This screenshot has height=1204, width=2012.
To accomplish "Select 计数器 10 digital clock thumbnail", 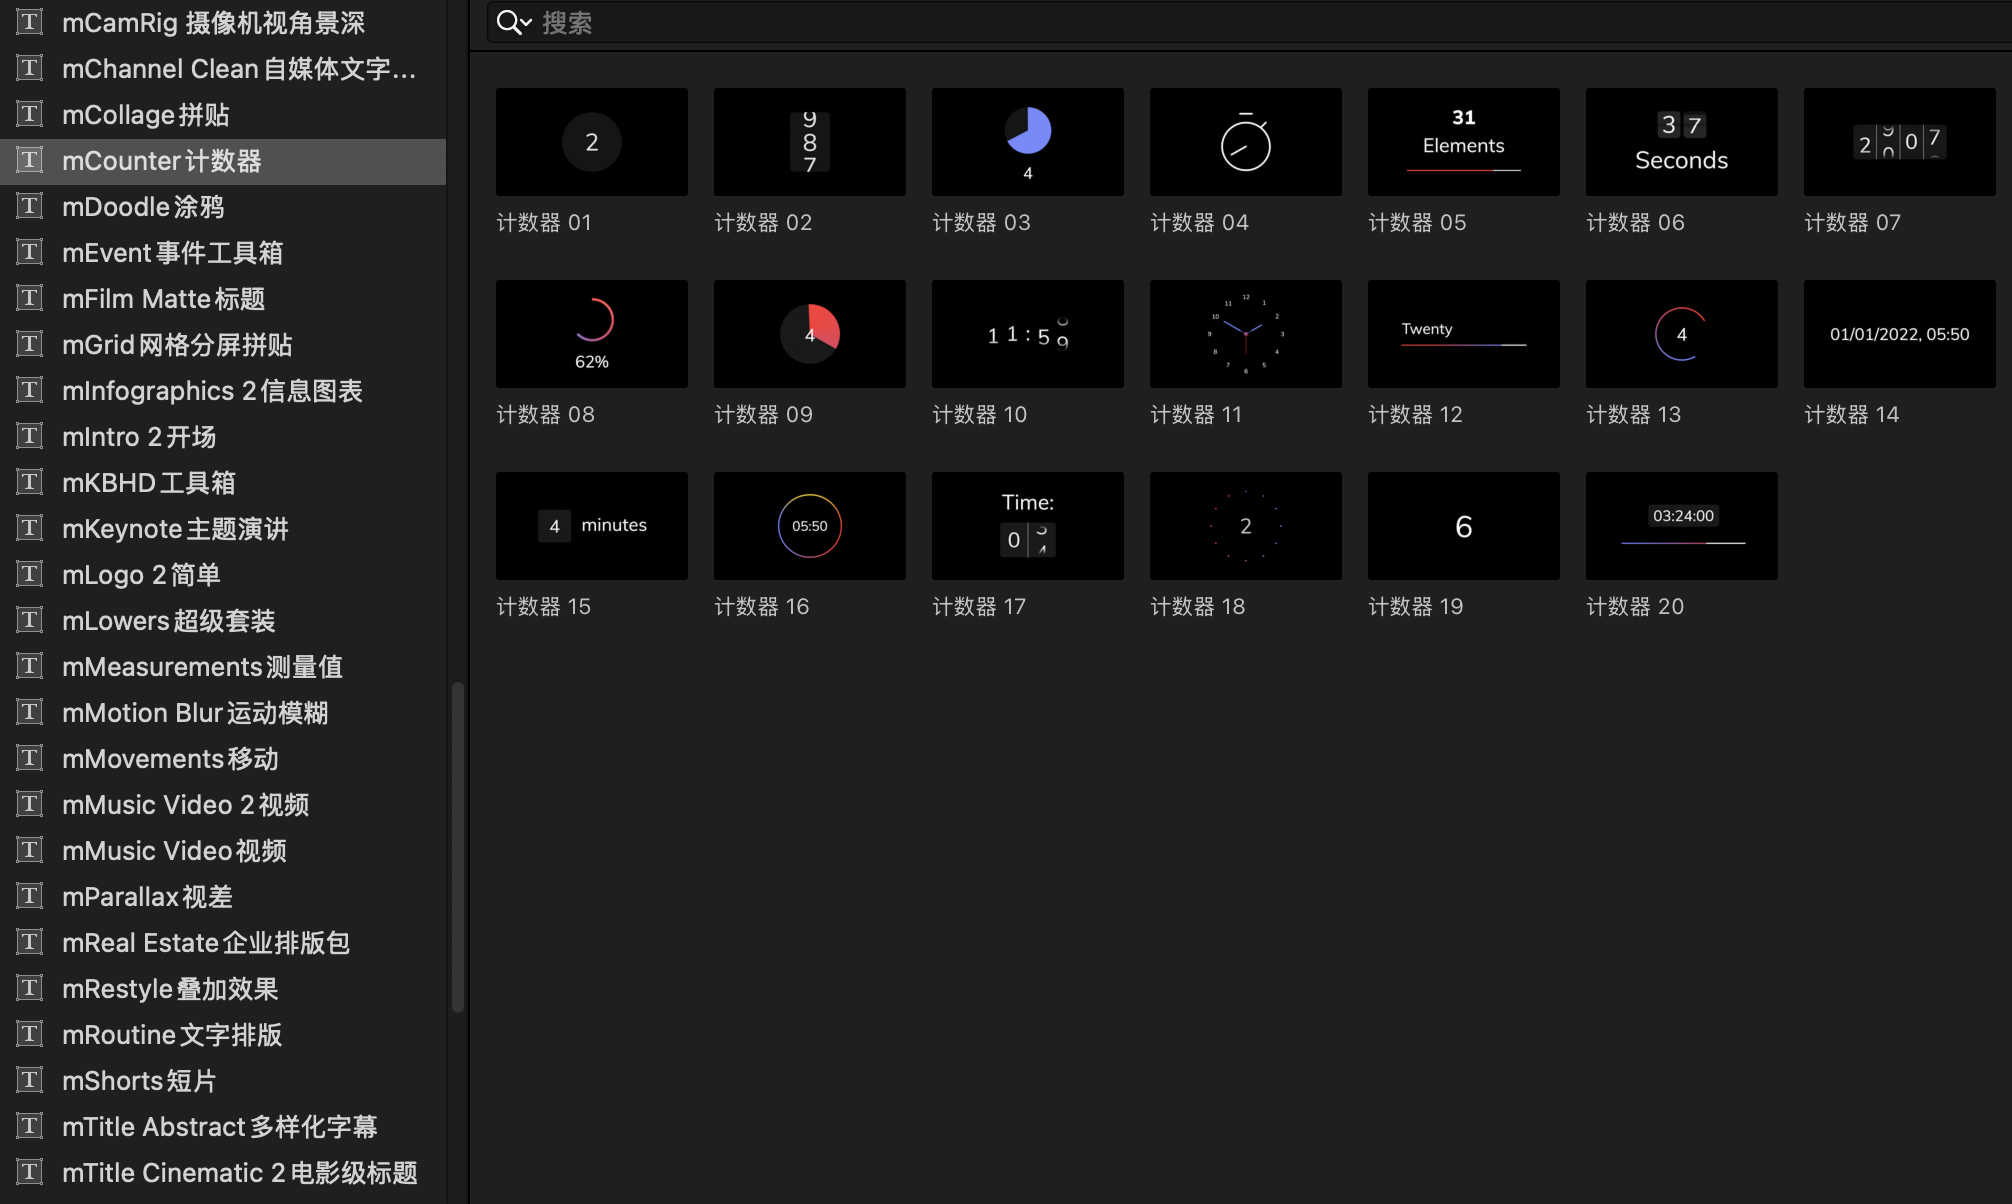I will click(1028, 334).
